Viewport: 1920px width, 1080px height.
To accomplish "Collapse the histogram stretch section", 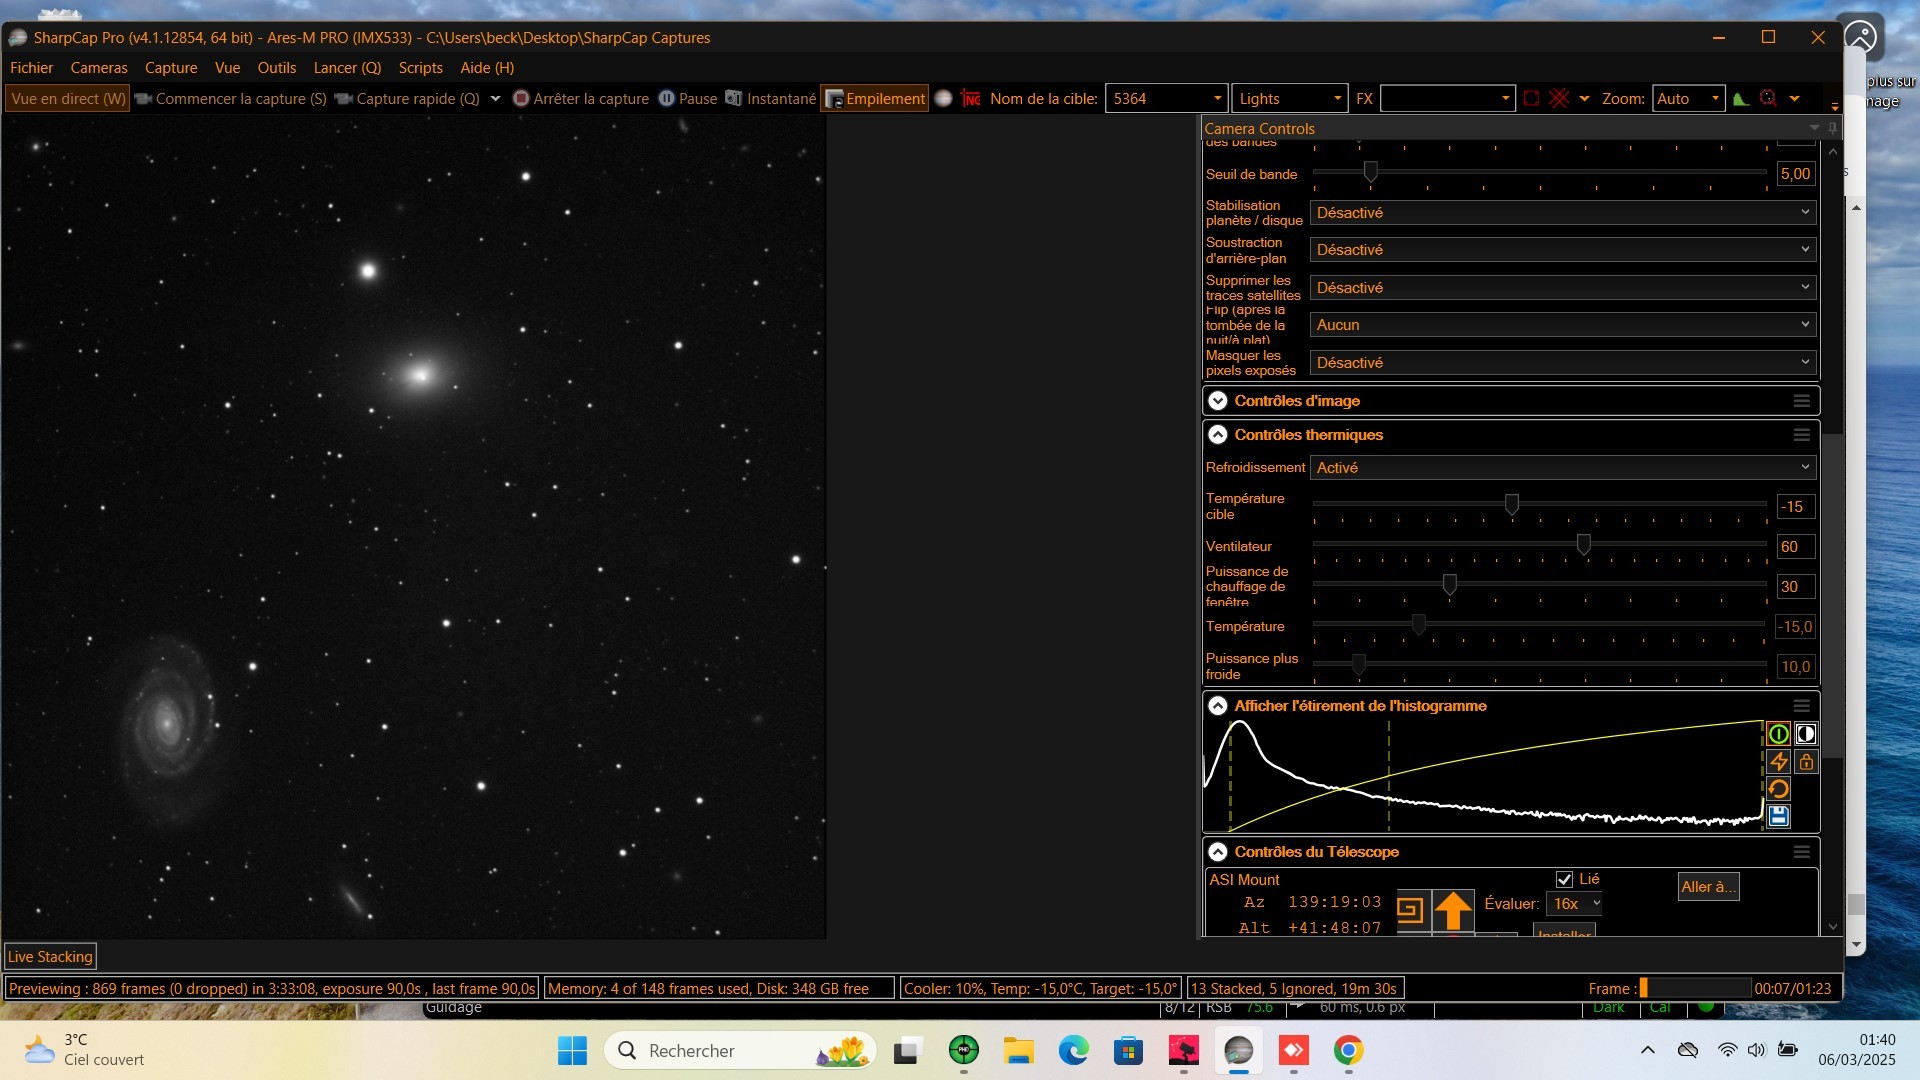I will click(x=1217, y=706).
